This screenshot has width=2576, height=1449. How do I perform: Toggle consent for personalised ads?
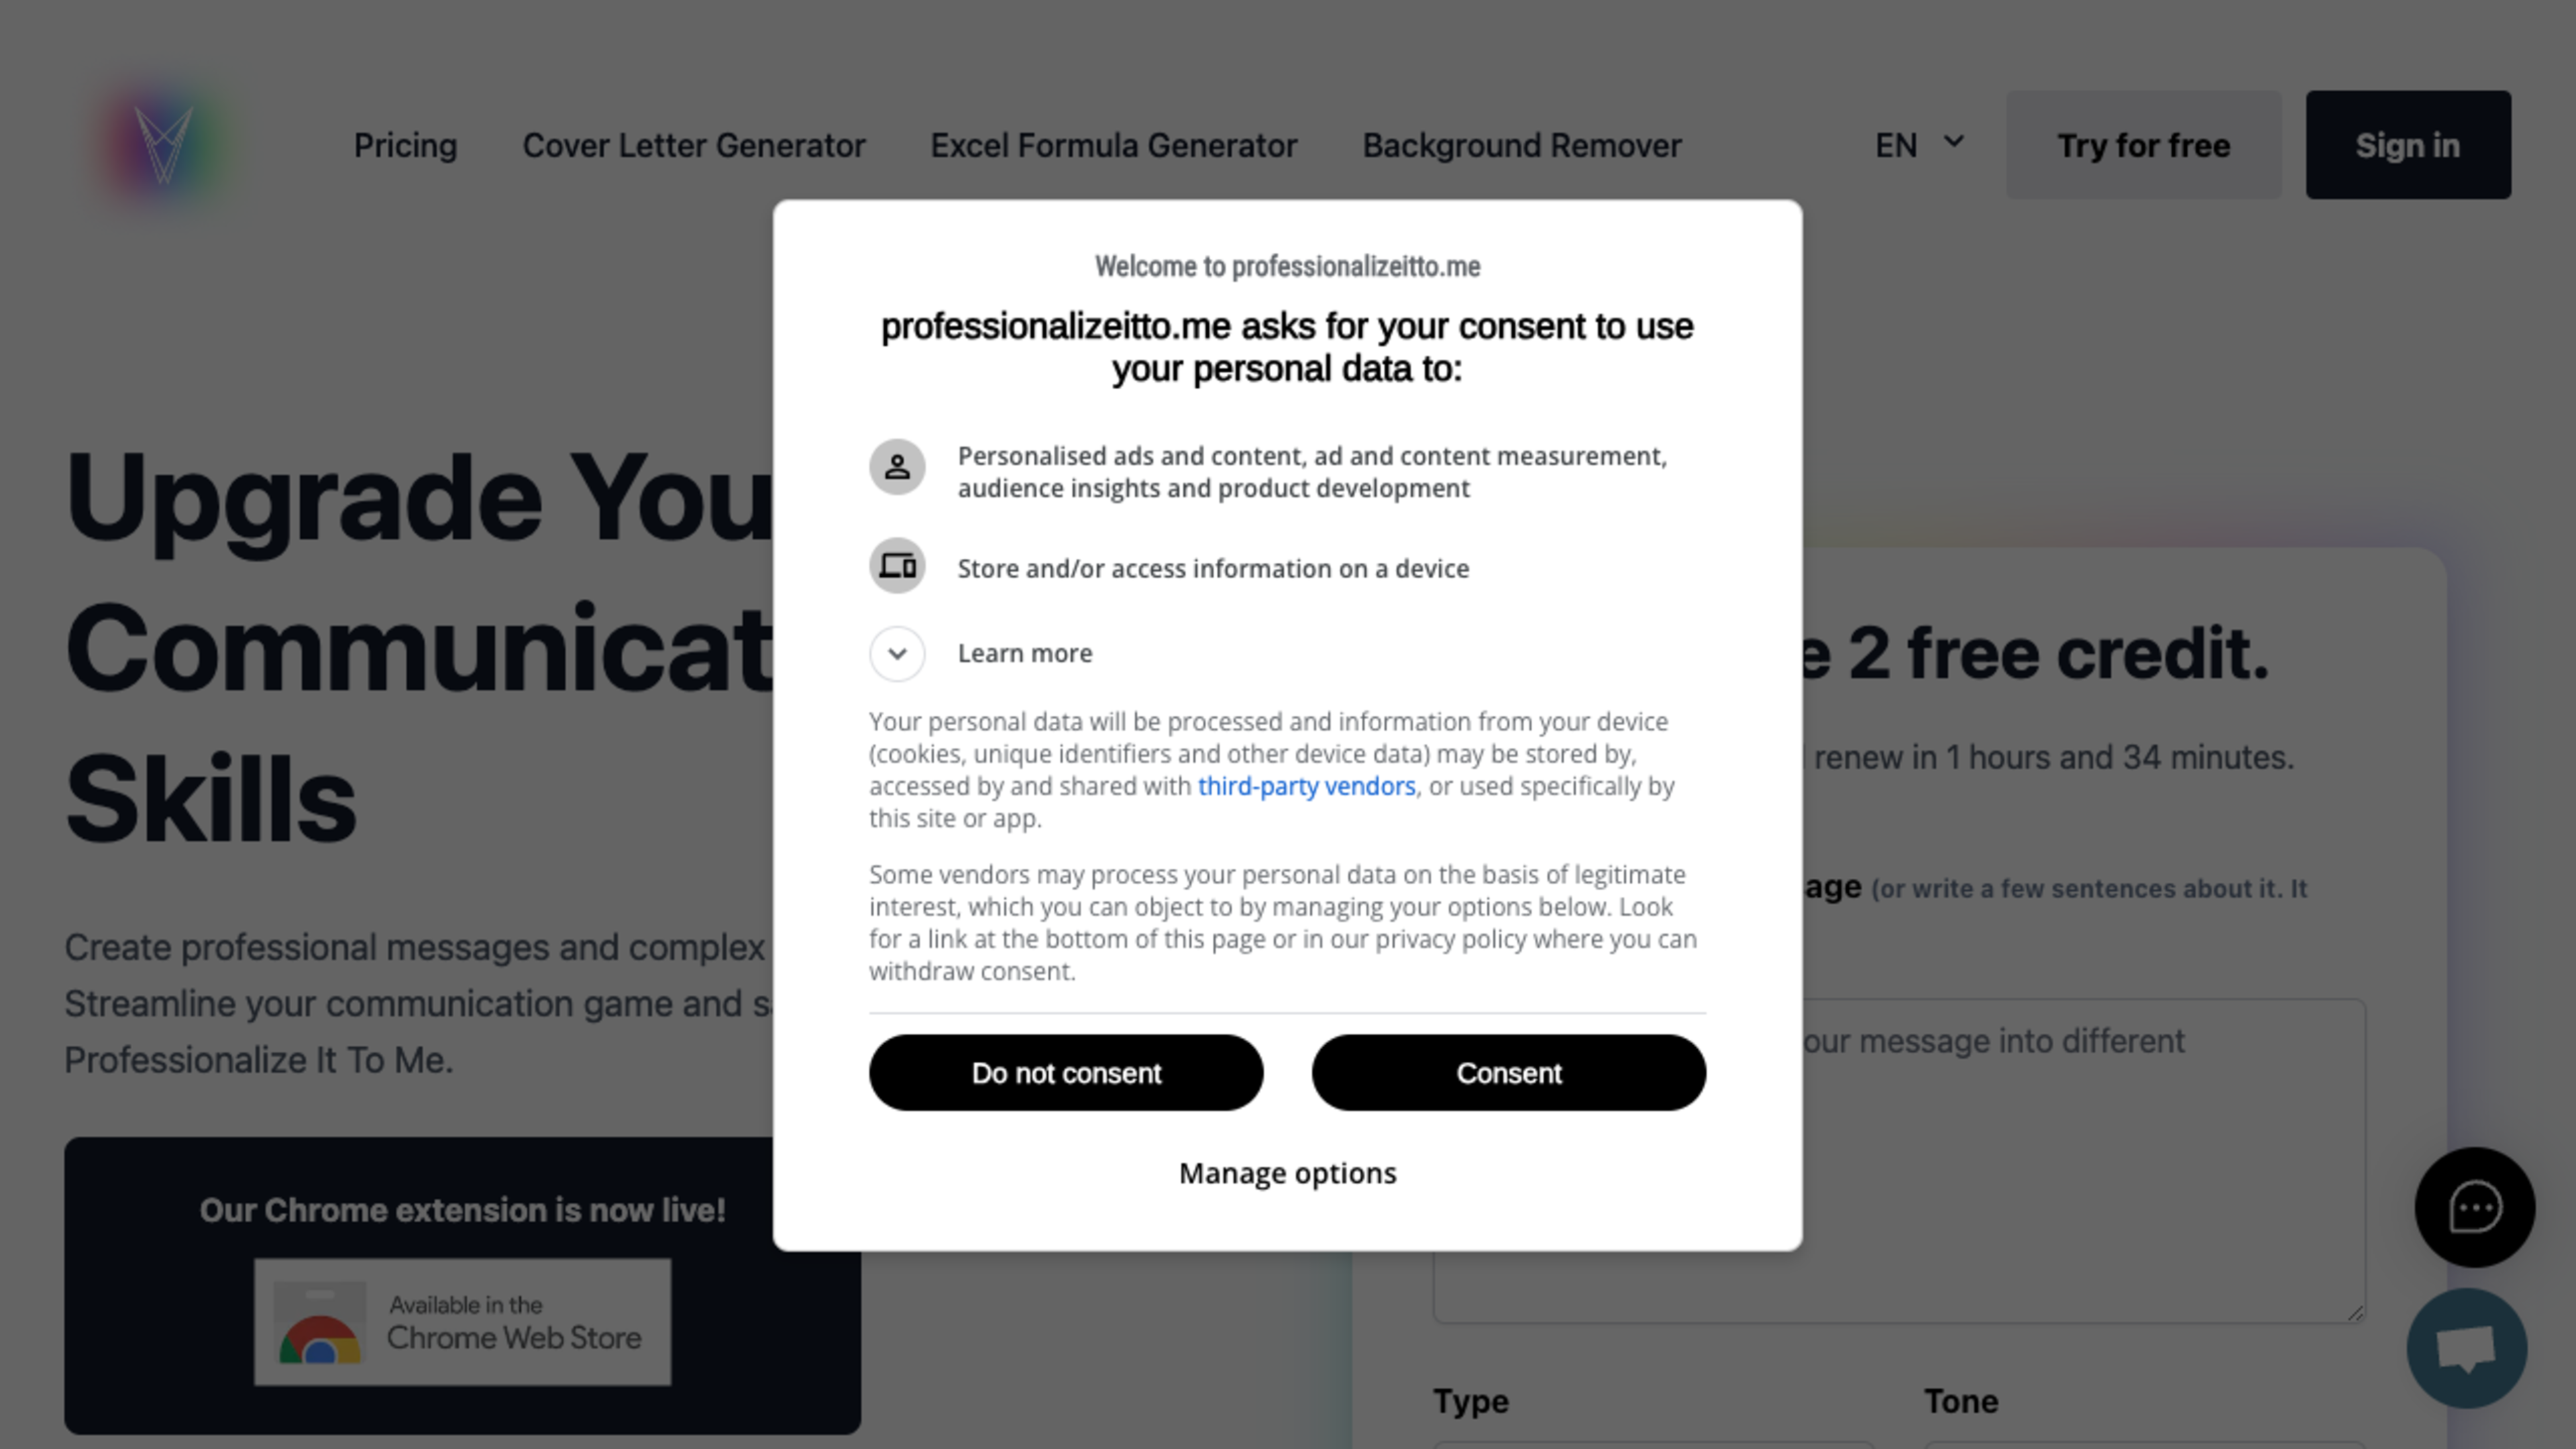[x=897, y=466]
